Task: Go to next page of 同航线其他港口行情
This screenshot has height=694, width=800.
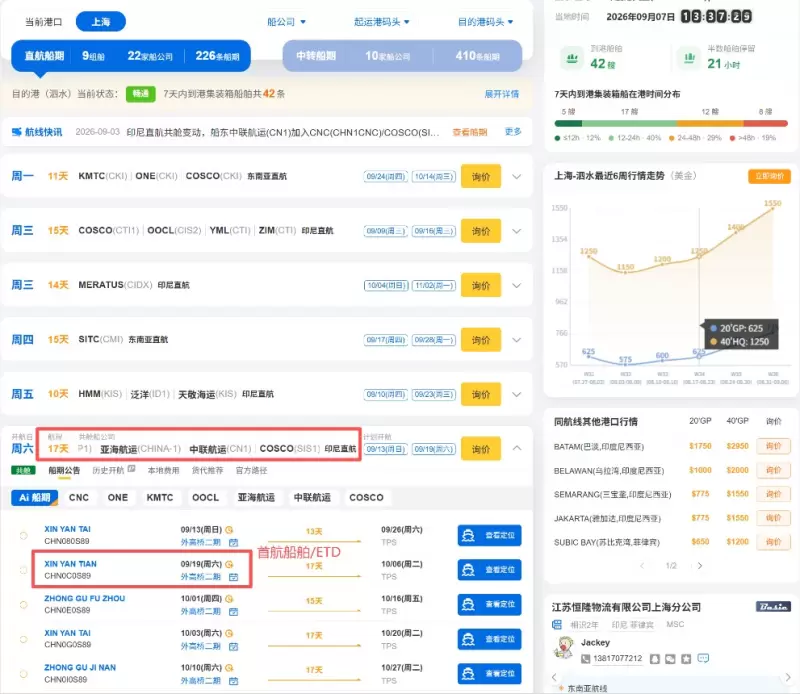Action: pyautogui.click(x=699, y=565)
